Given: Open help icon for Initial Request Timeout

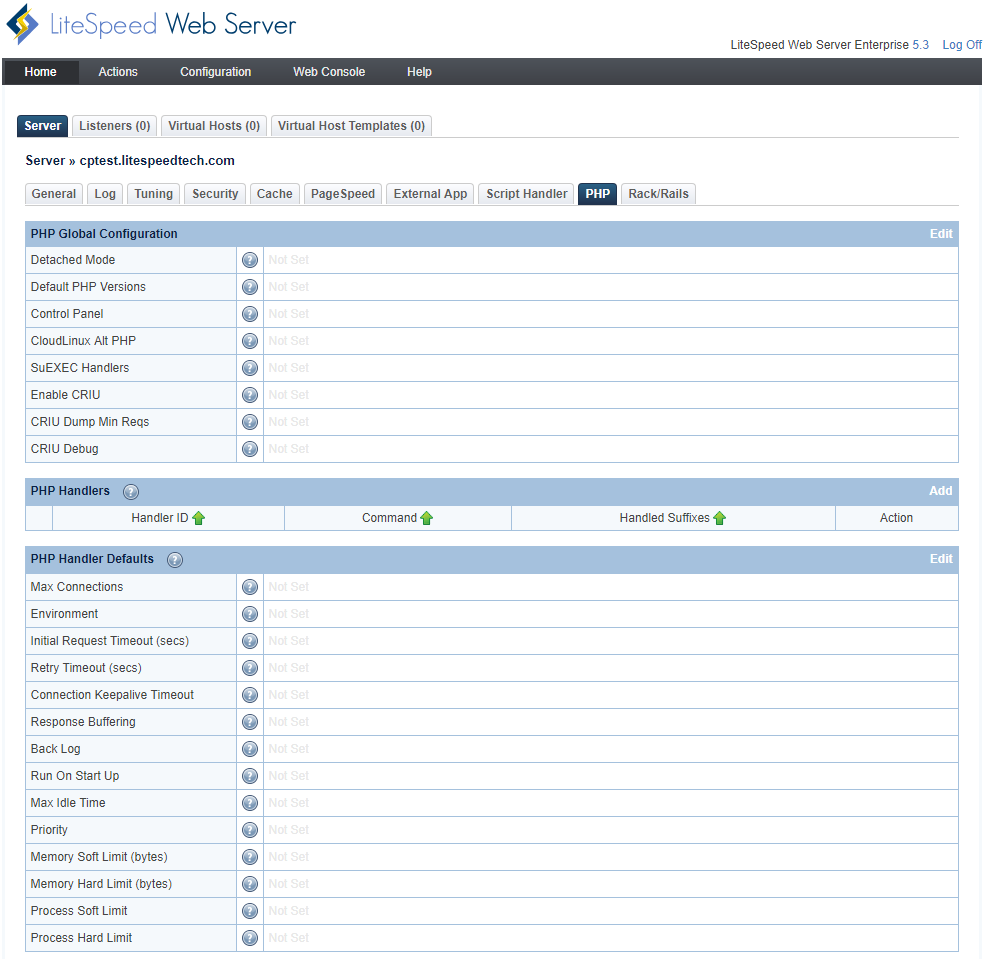Looking at the screenshot, I should (x=250, y=641).
